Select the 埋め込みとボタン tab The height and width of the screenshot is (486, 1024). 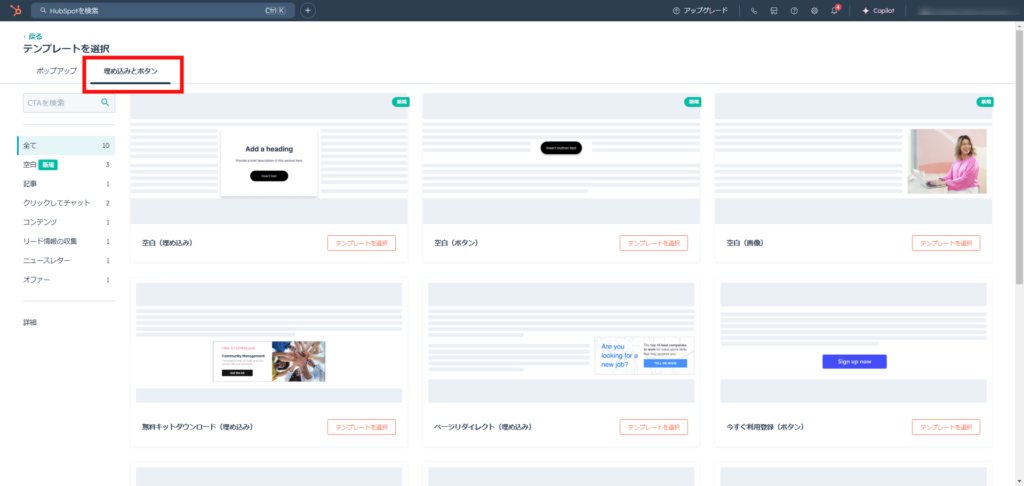130,71
